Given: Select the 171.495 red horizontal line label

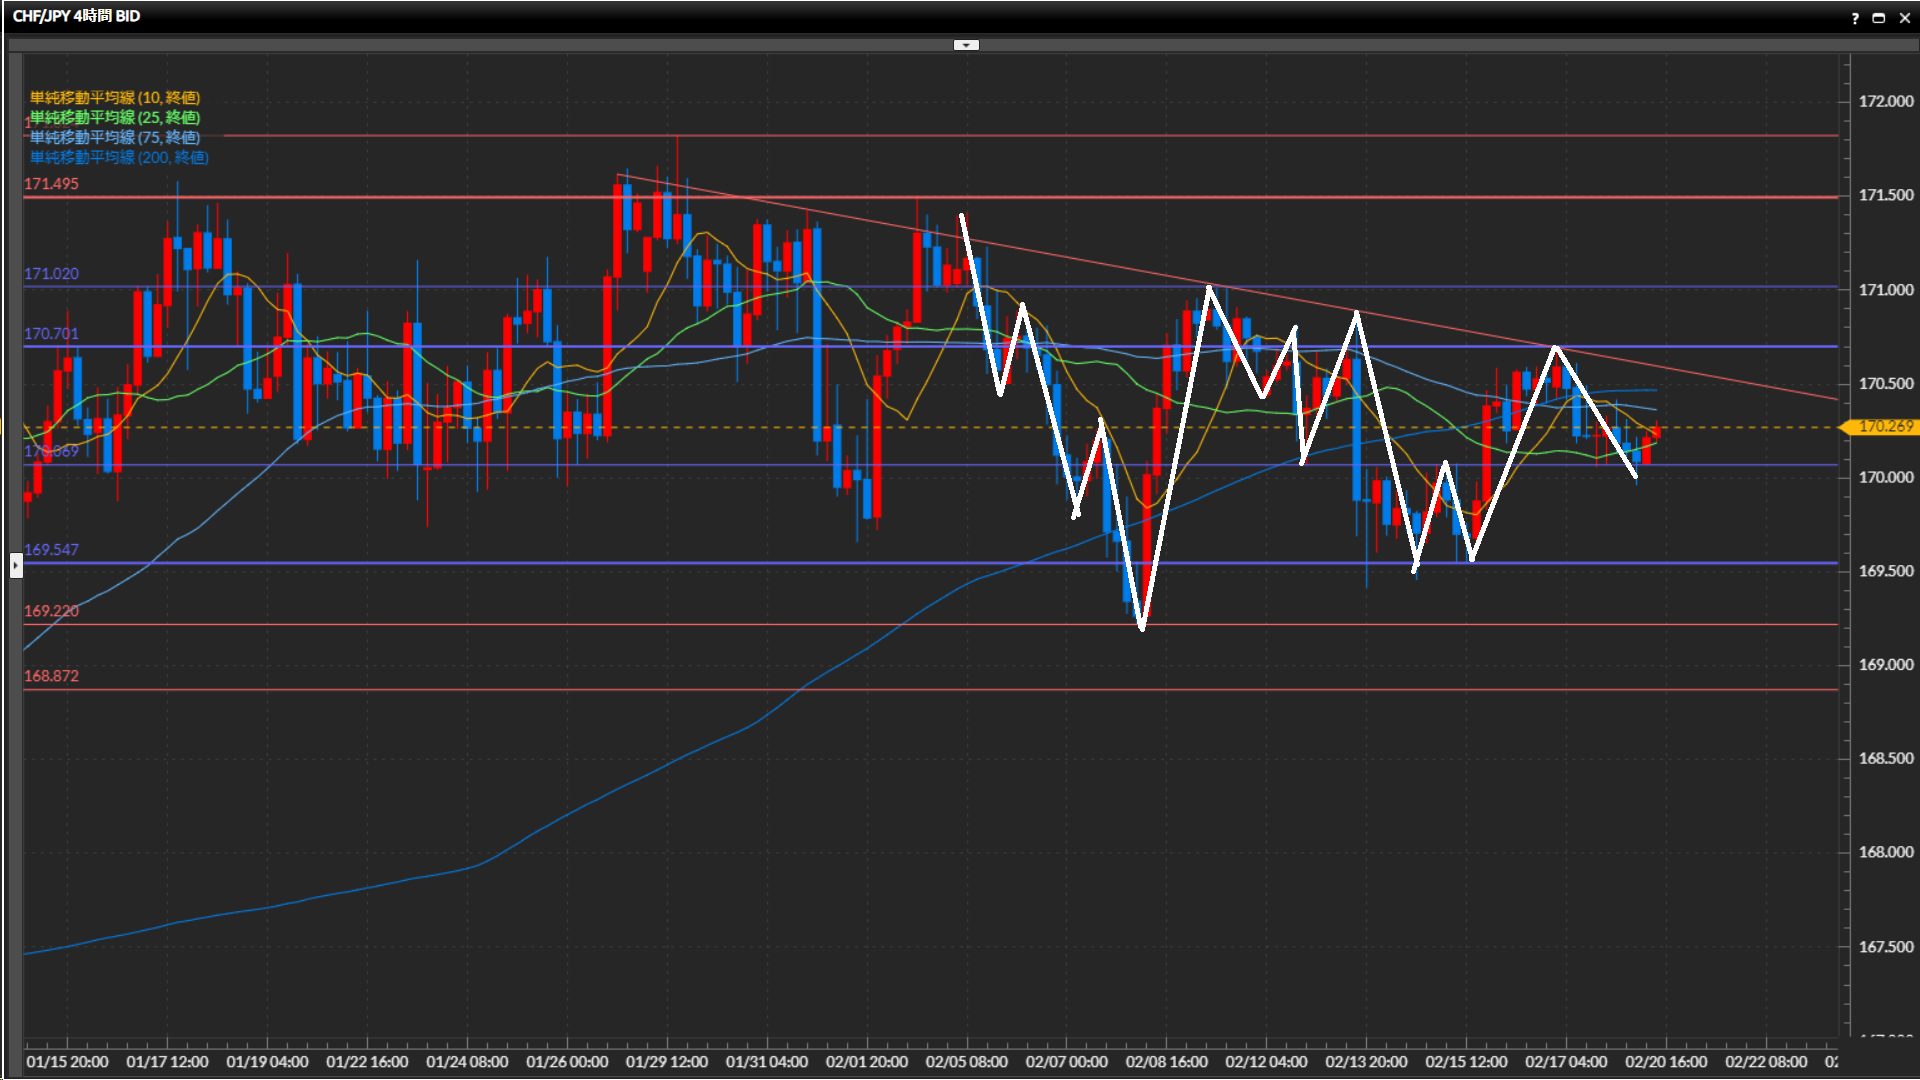Looking at the screenshot, I should coord(51,184).
